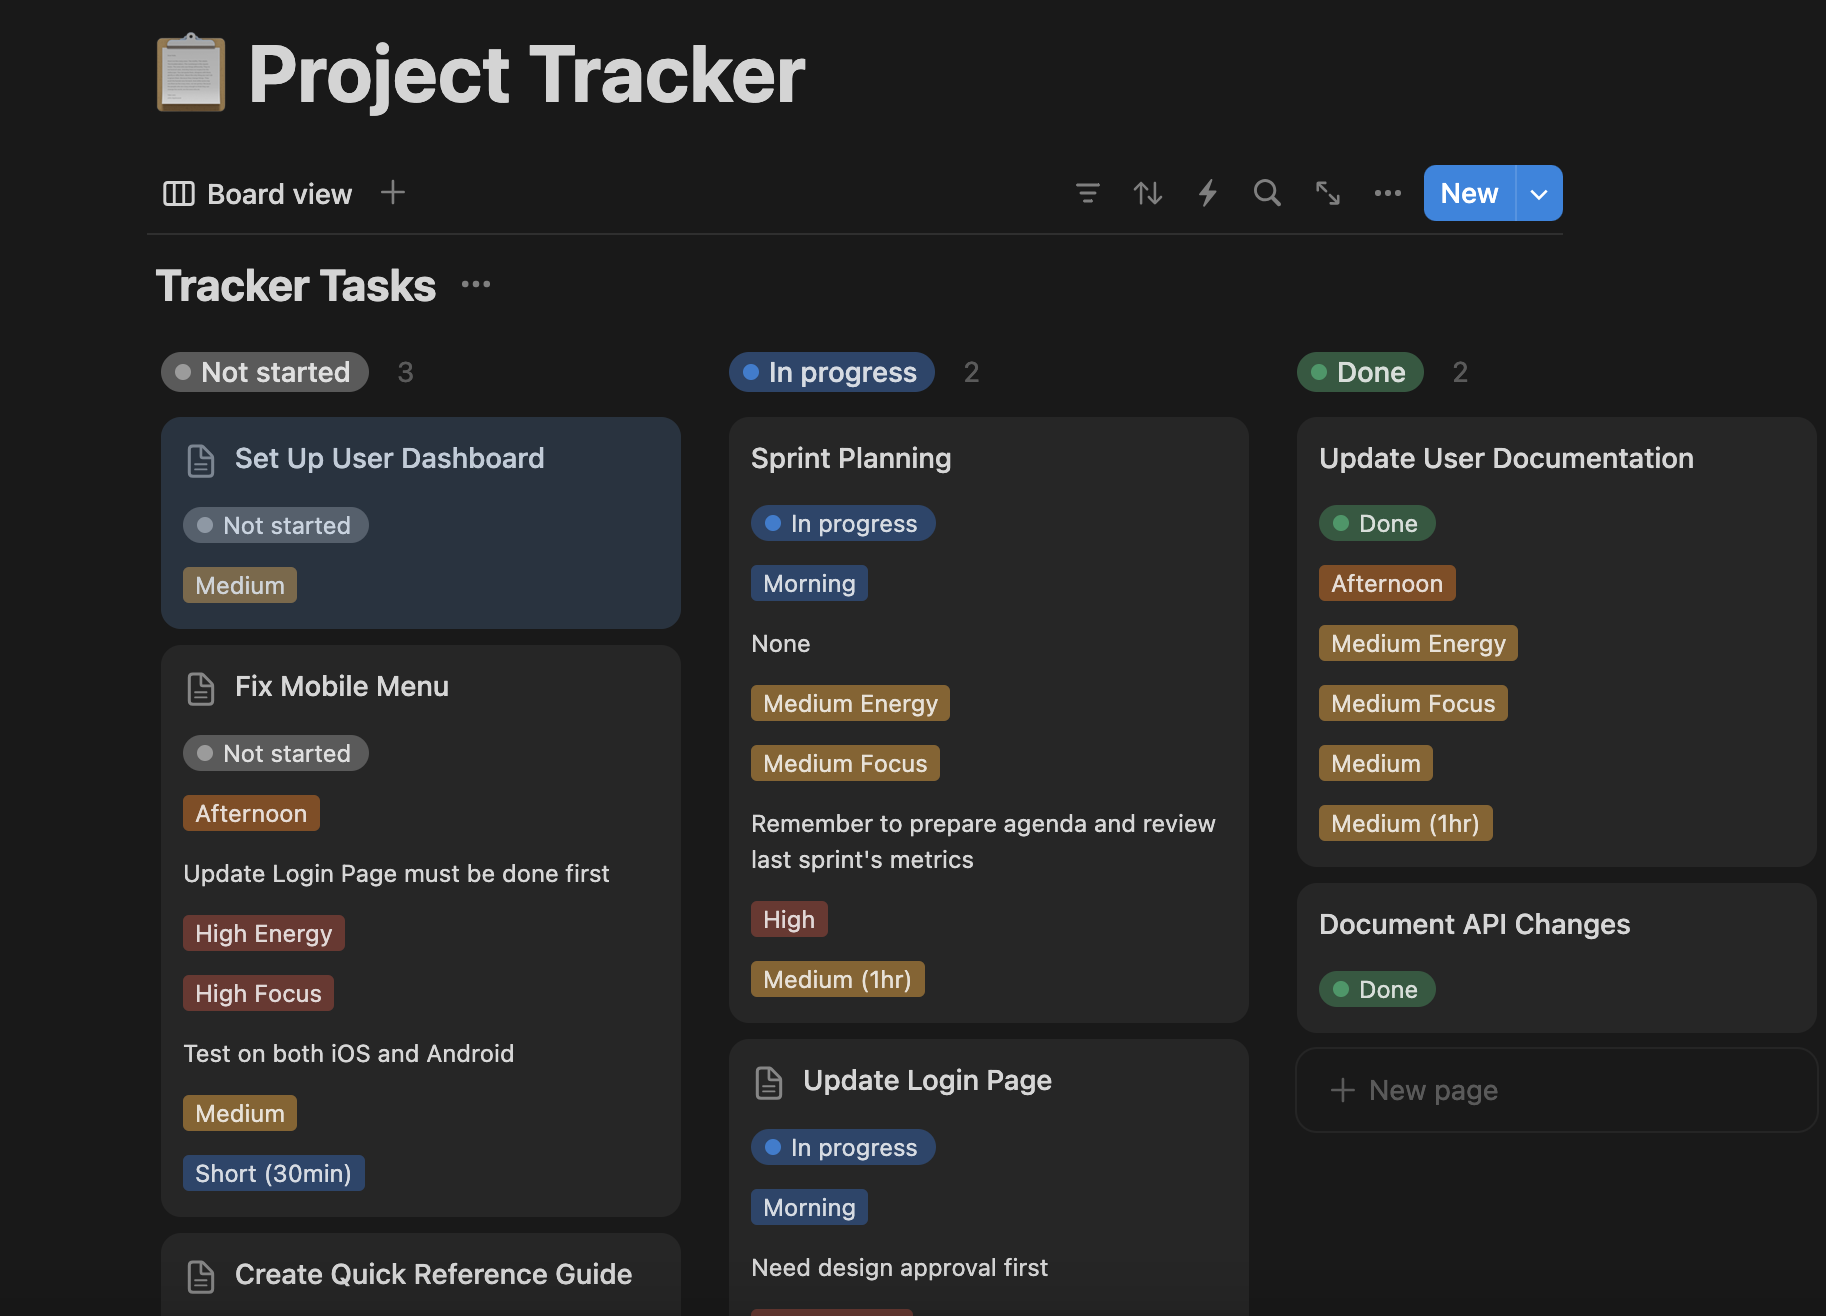Image resolution: width=1826 pixels, height=1316 pixels.
Task: Open the filter options icon
Action: (1088, 193)
